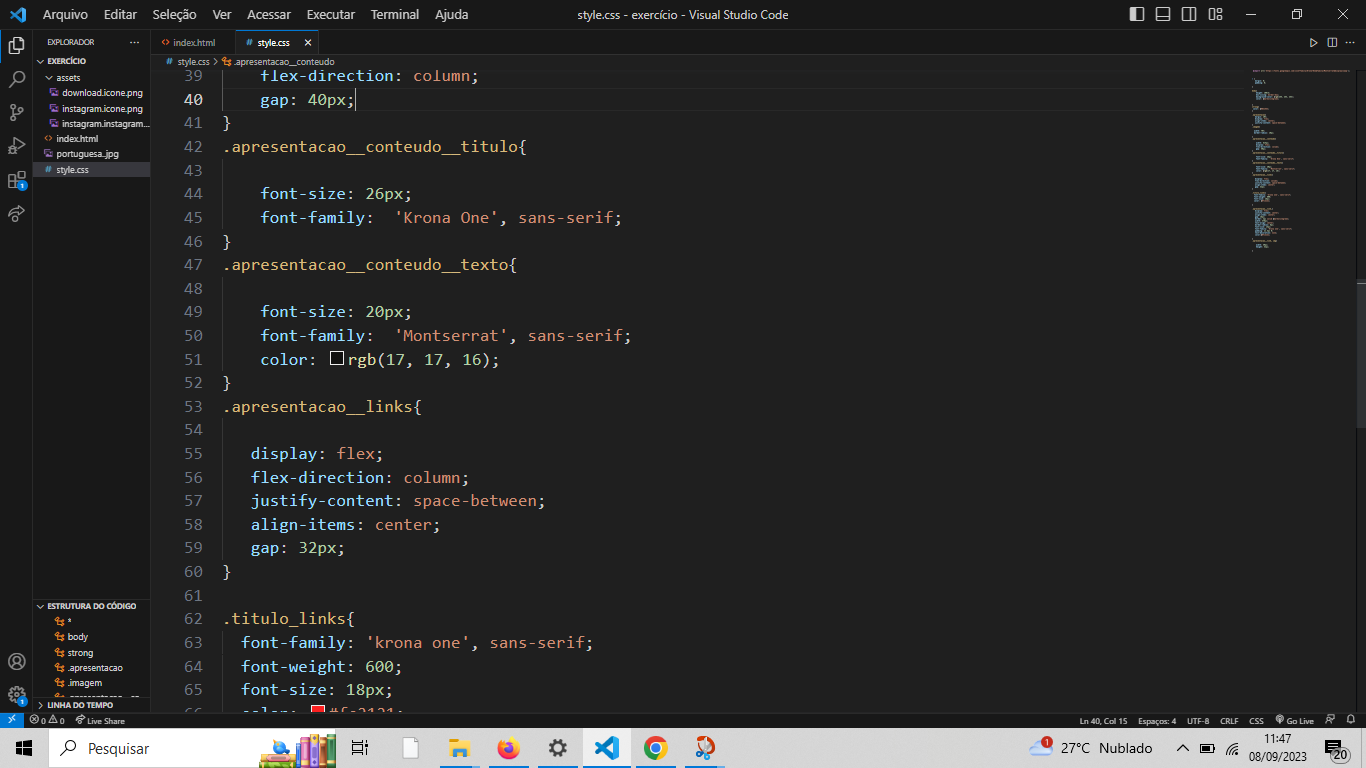Open the Ajuda menu
The image size is (1366, 768).
pos(452,14)
